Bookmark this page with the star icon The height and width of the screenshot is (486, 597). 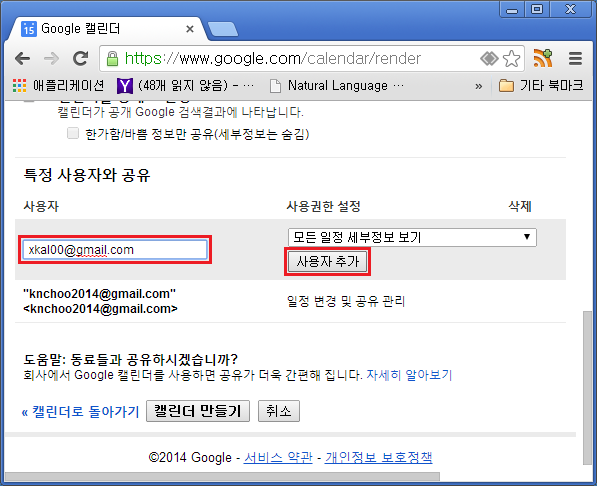tap(511, 59)
